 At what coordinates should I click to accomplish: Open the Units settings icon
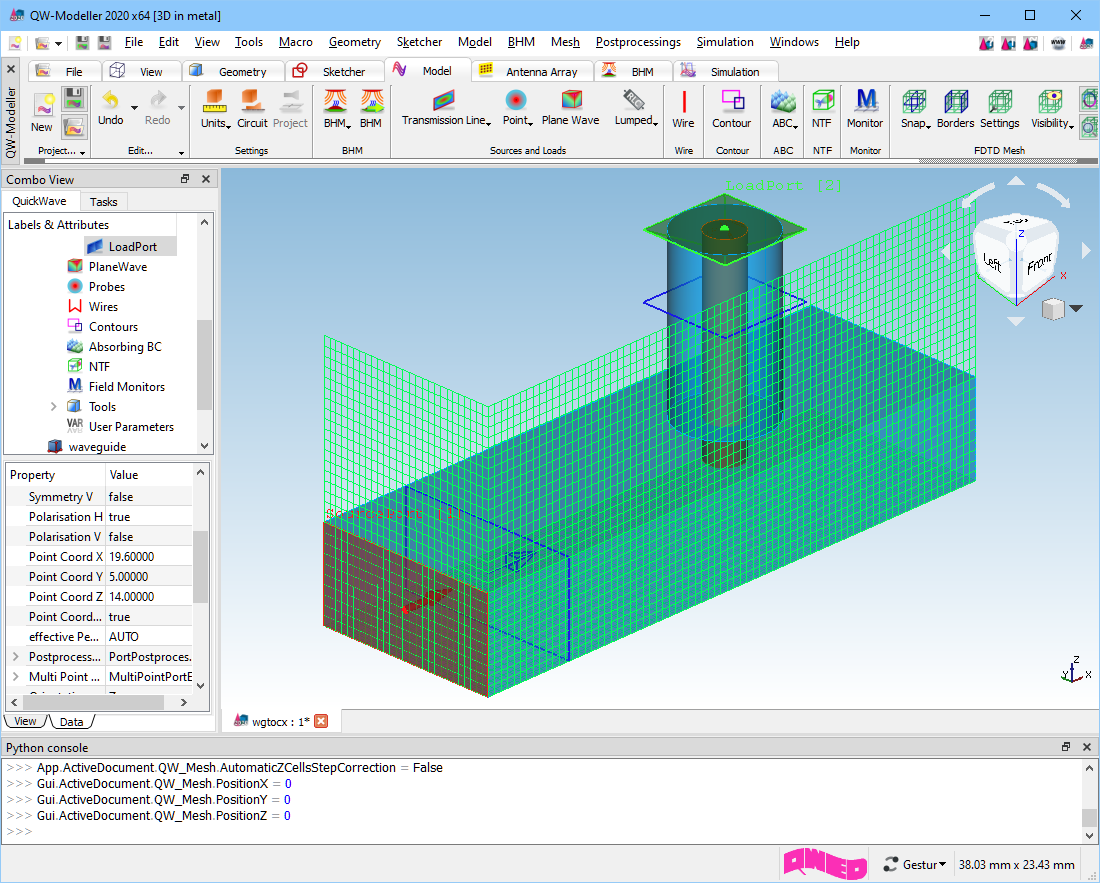(213, 100)
